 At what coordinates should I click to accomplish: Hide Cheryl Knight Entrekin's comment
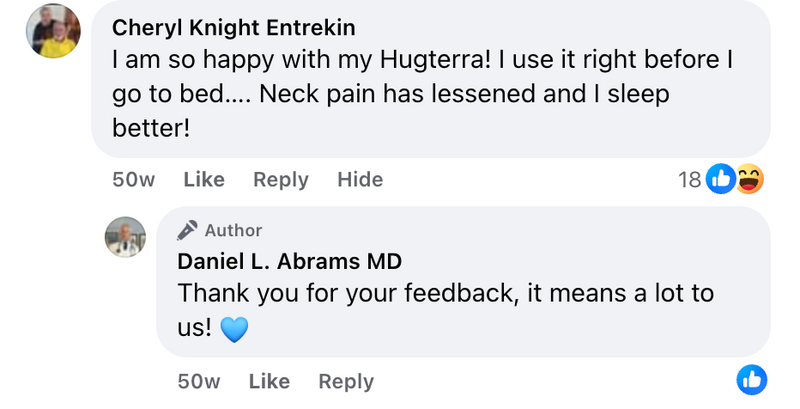tap(360, 180)
